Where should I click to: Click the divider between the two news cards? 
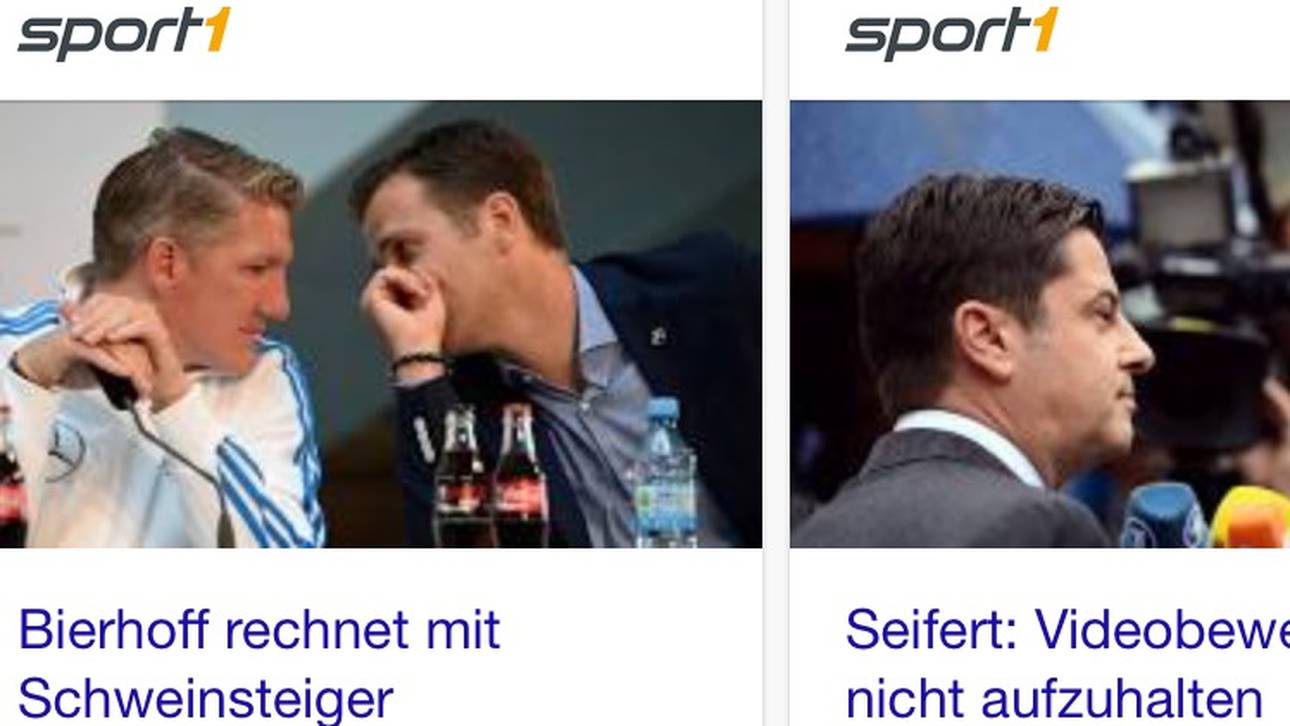[776, 363]
